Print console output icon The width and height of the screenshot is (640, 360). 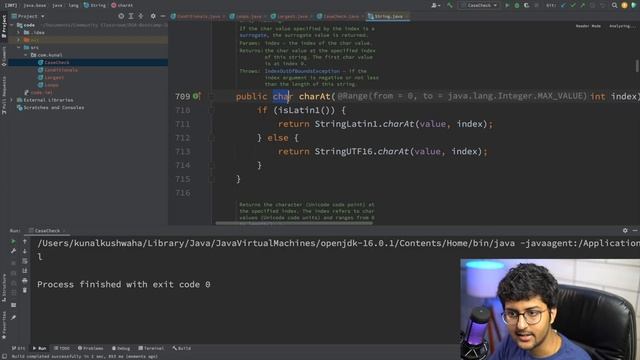coord(25,281)
